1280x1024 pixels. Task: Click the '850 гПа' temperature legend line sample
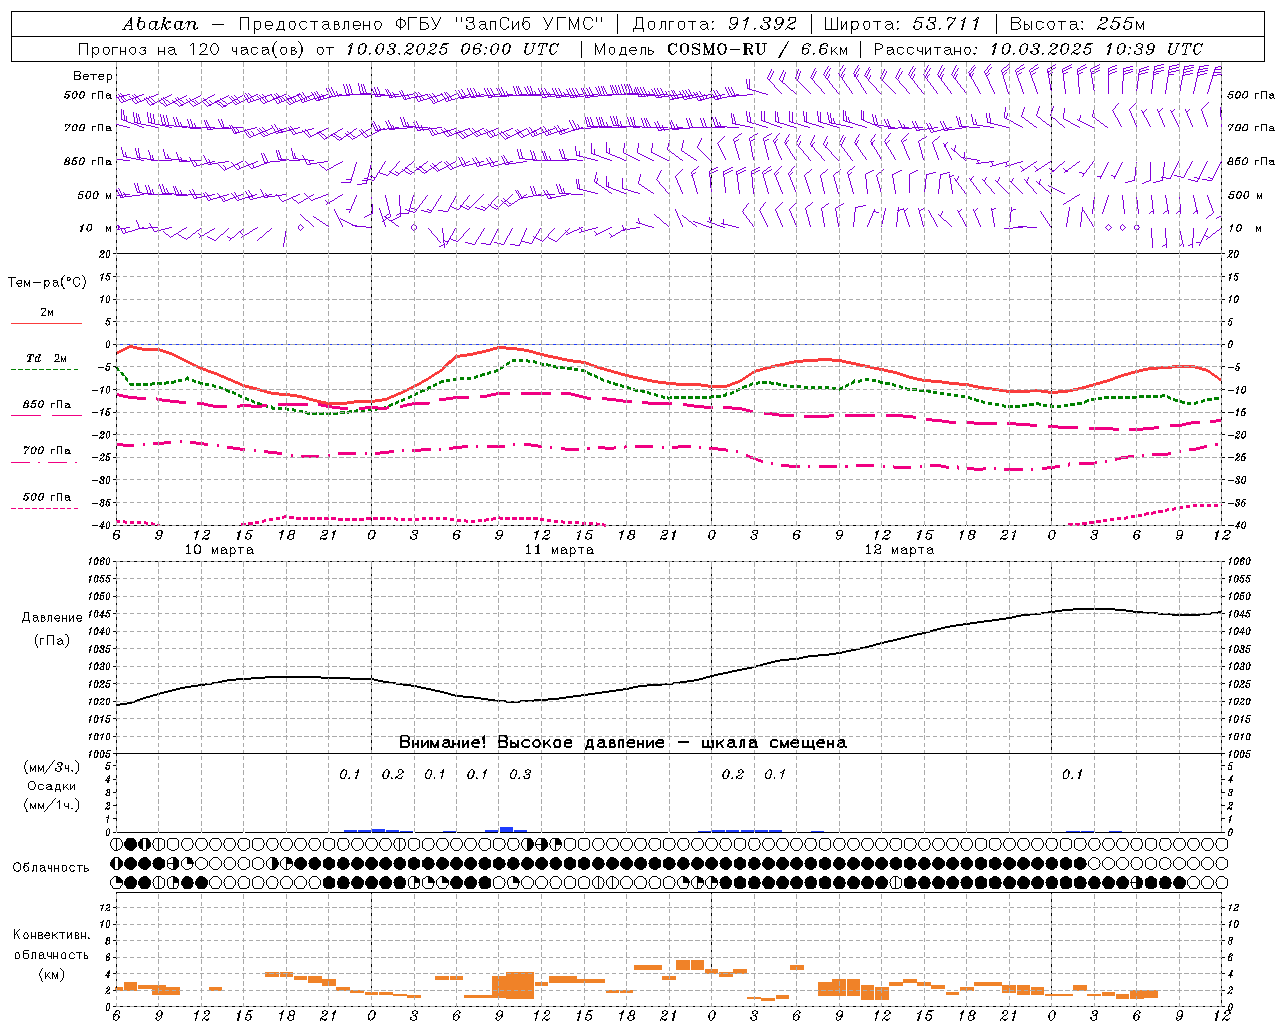point(47,415)
